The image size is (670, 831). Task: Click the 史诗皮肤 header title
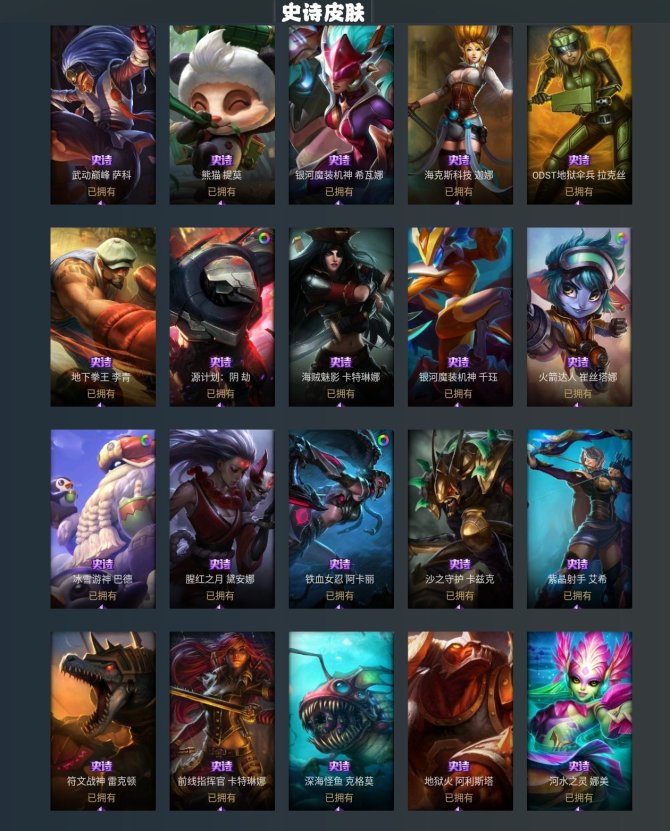pos(323,13)
